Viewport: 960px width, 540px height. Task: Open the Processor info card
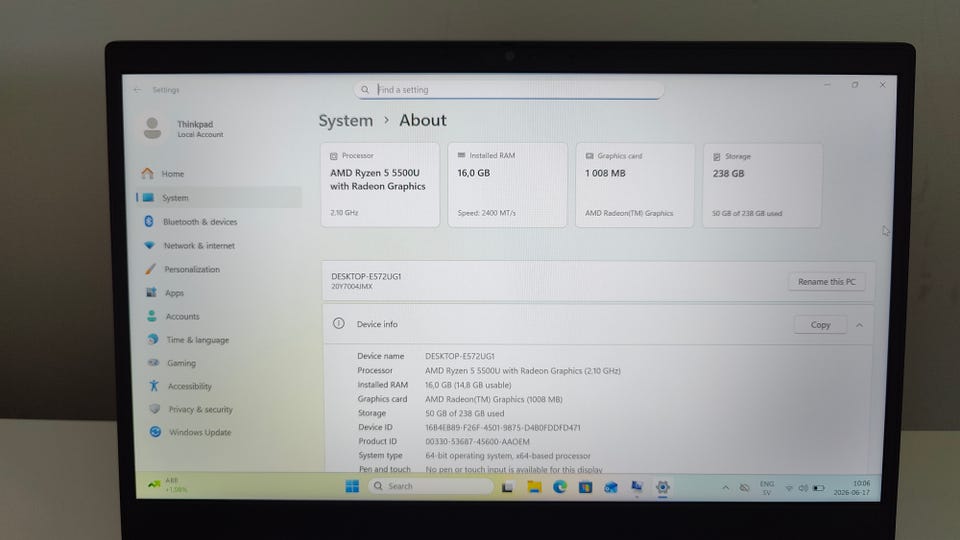coord(380,185)
